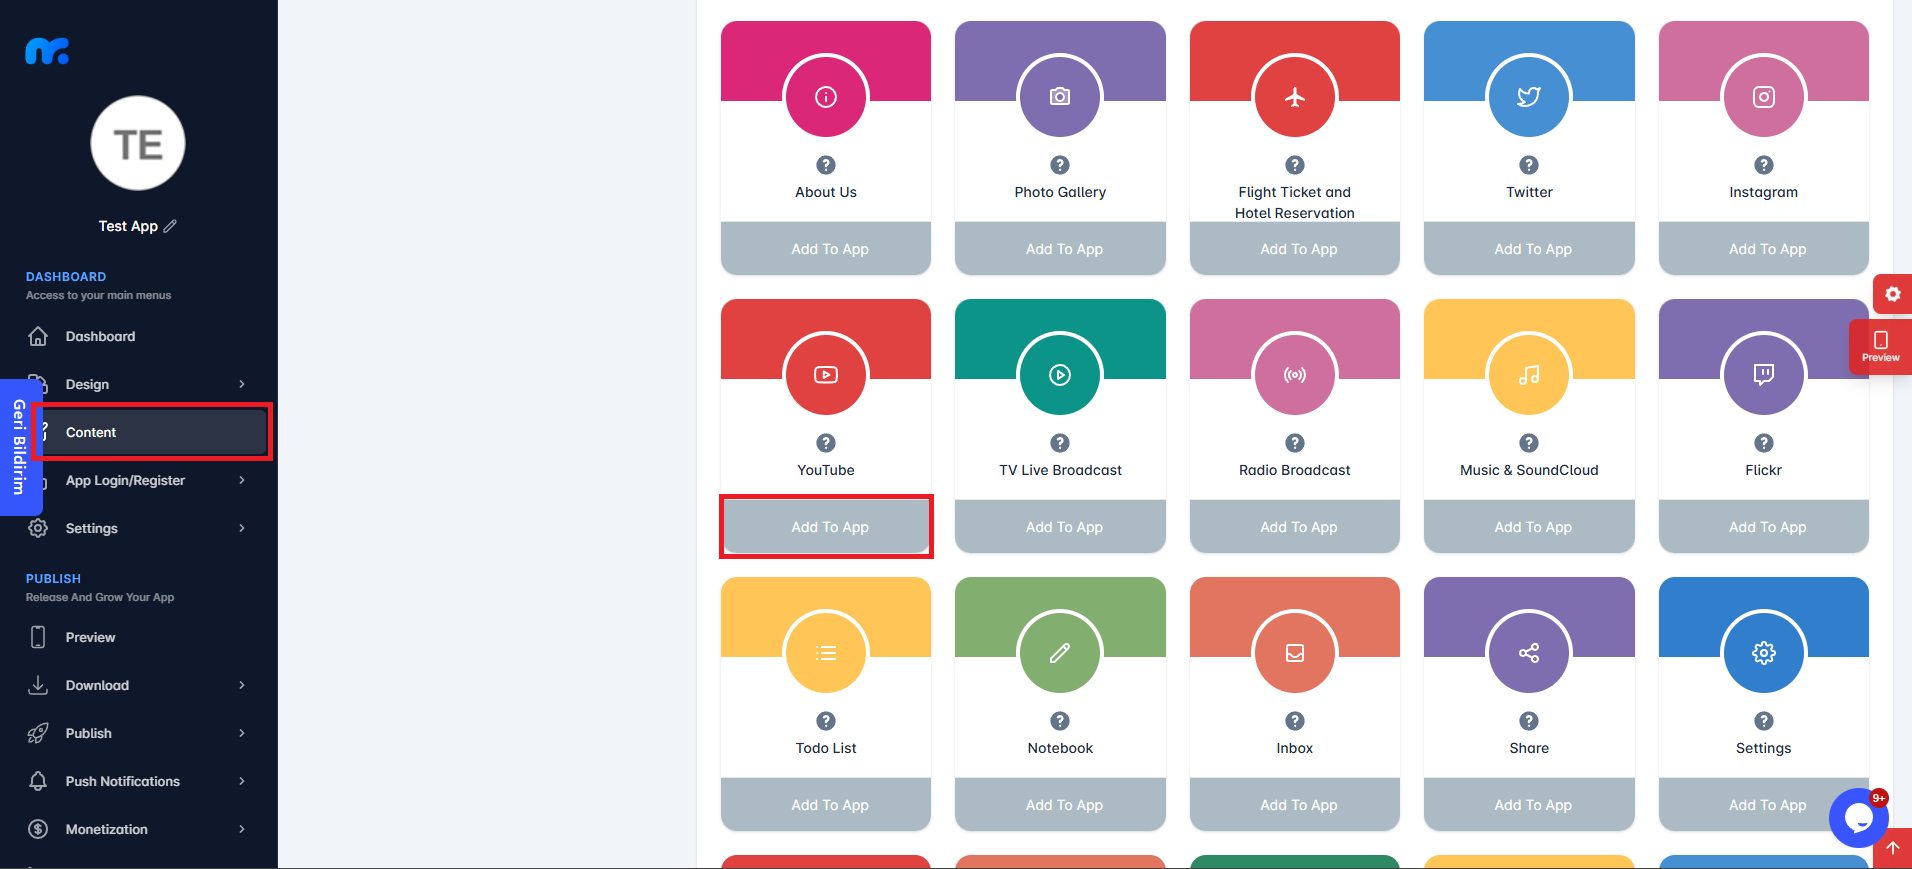The height and width of the screenshot is (869, 1912).
Task: Add TV Live Broadcast to app
Action: click(1060, 527)
